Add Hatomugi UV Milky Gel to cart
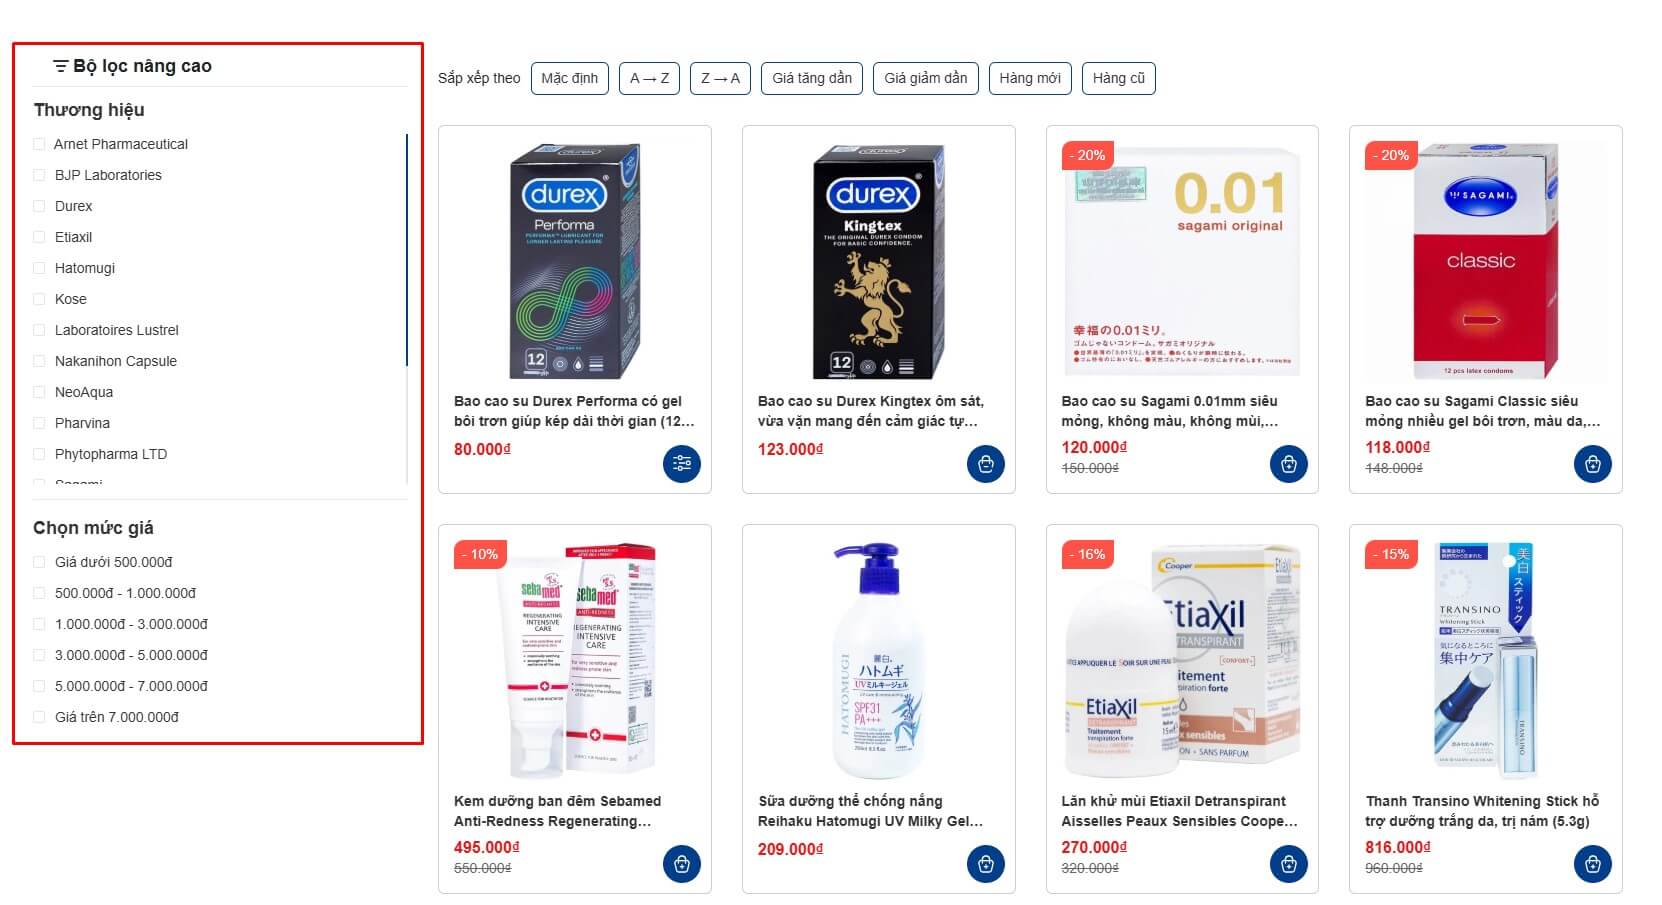This screenshot has height=905, width=1662. tap(986, 864)
